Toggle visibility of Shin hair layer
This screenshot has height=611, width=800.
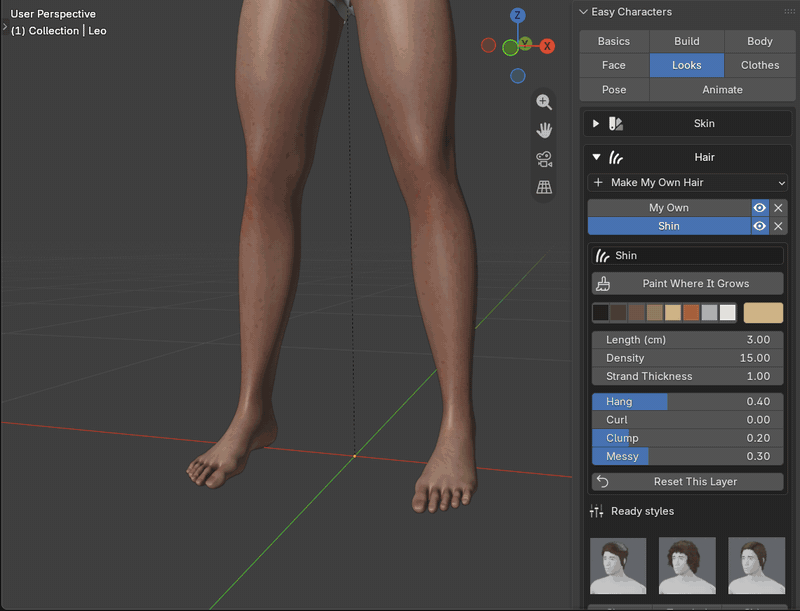pos(760,226)
